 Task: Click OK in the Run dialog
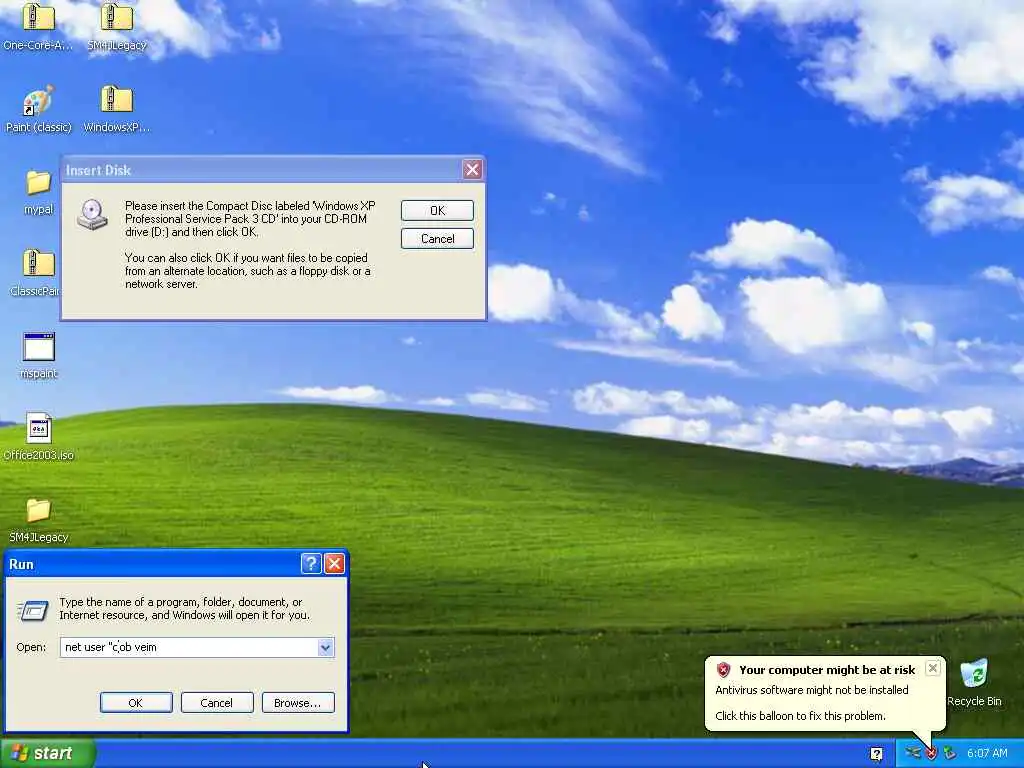pos(136,703)
